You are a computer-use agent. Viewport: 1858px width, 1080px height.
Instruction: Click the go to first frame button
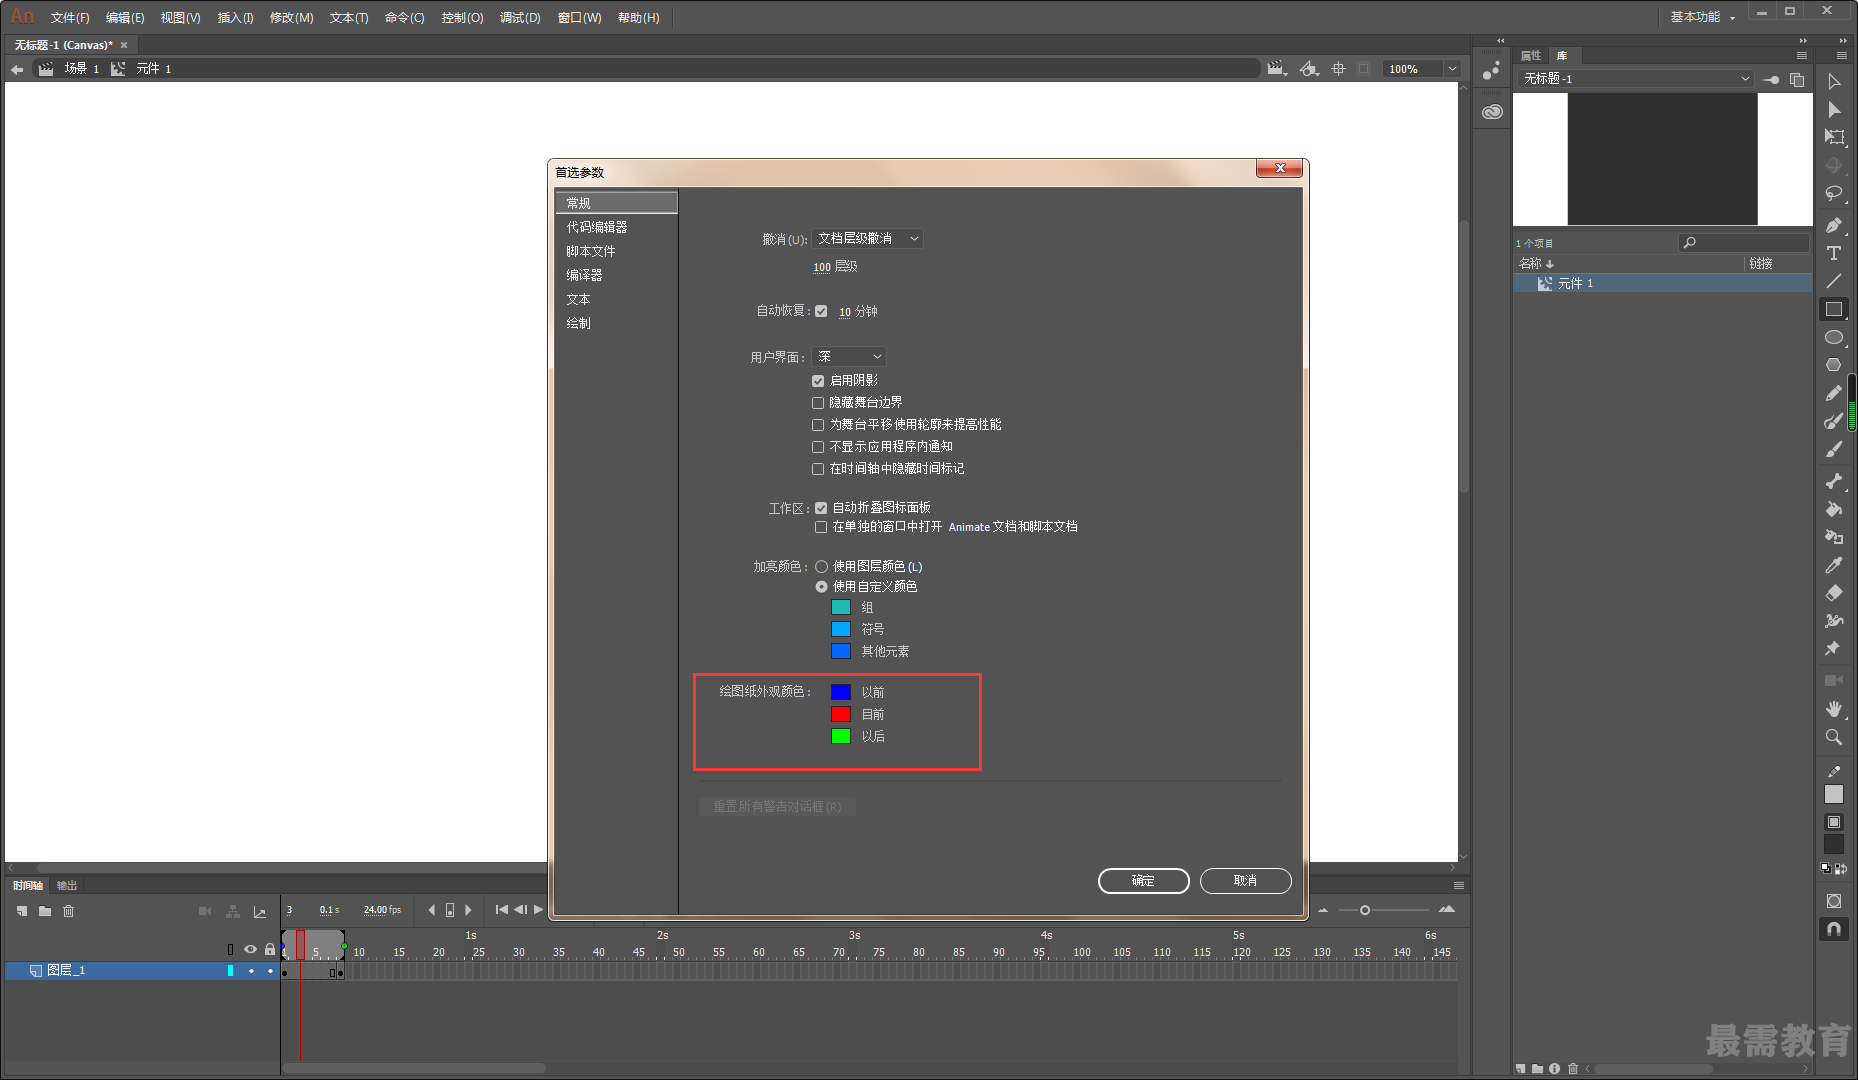pyautogui.click(x=502, y=910)
